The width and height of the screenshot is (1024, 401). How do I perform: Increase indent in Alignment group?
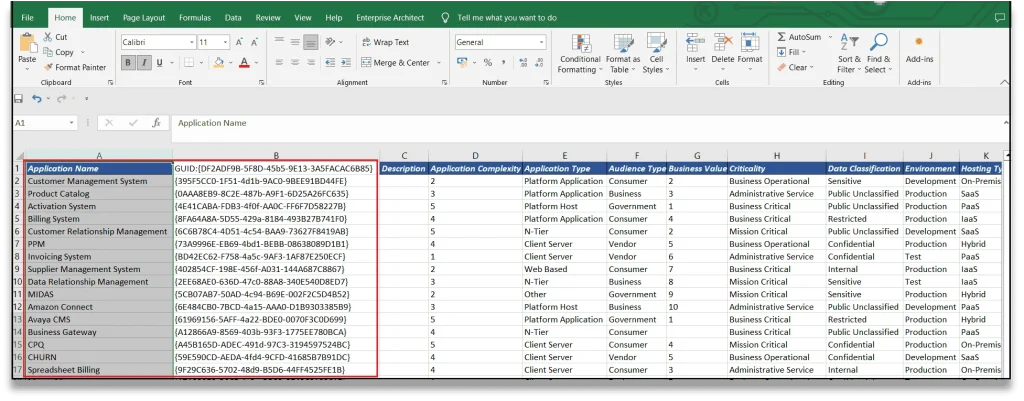pyautogui.click(x=345, y=63)
